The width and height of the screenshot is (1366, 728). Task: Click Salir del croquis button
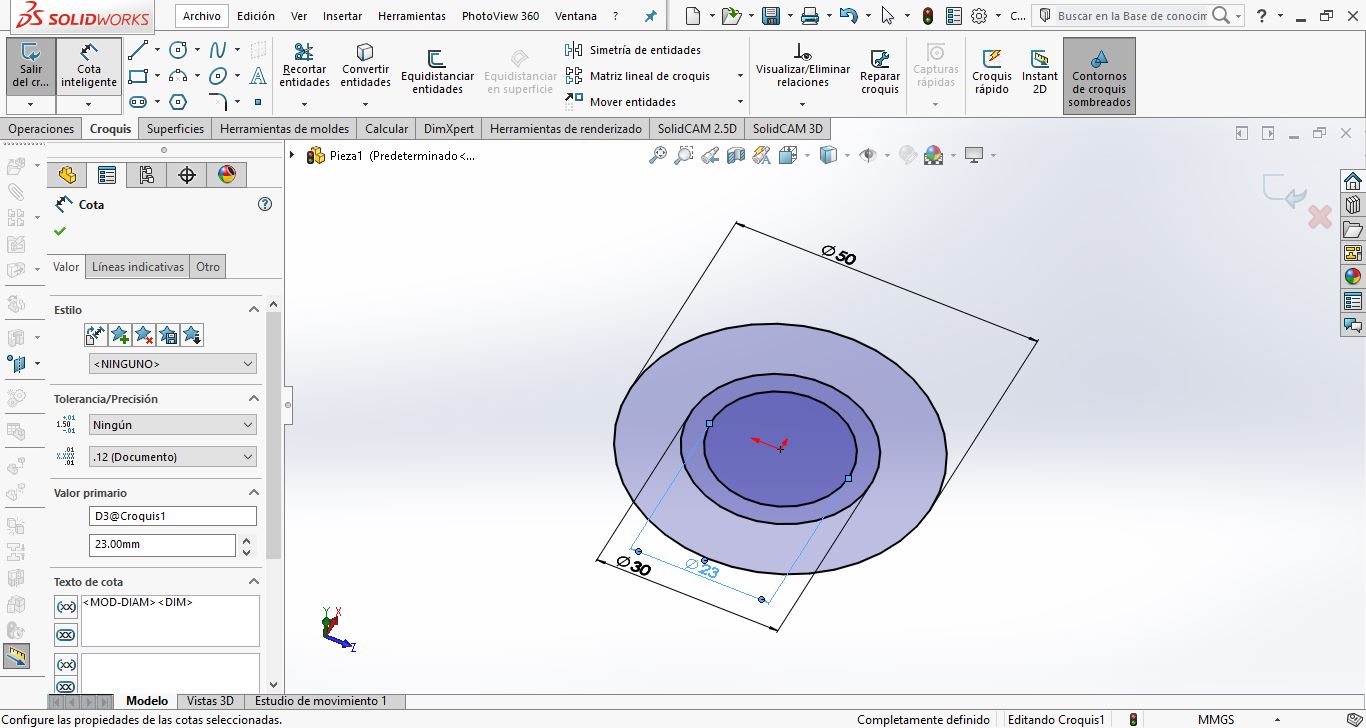coord(30,66)
